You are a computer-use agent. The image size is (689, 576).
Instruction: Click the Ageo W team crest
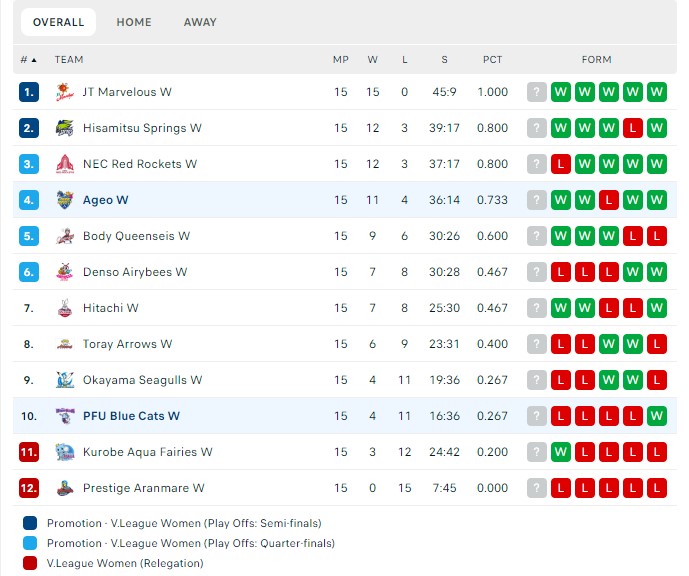point(65,200)
